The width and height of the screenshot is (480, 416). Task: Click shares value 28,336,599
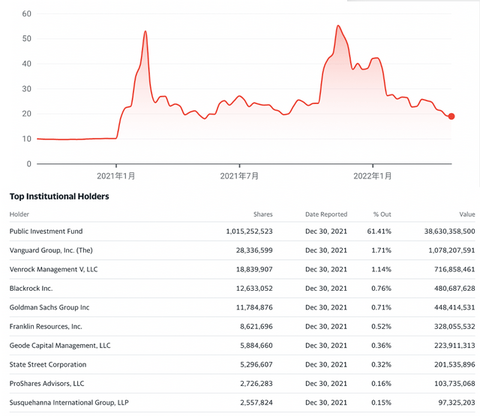[x=254, y=250]
